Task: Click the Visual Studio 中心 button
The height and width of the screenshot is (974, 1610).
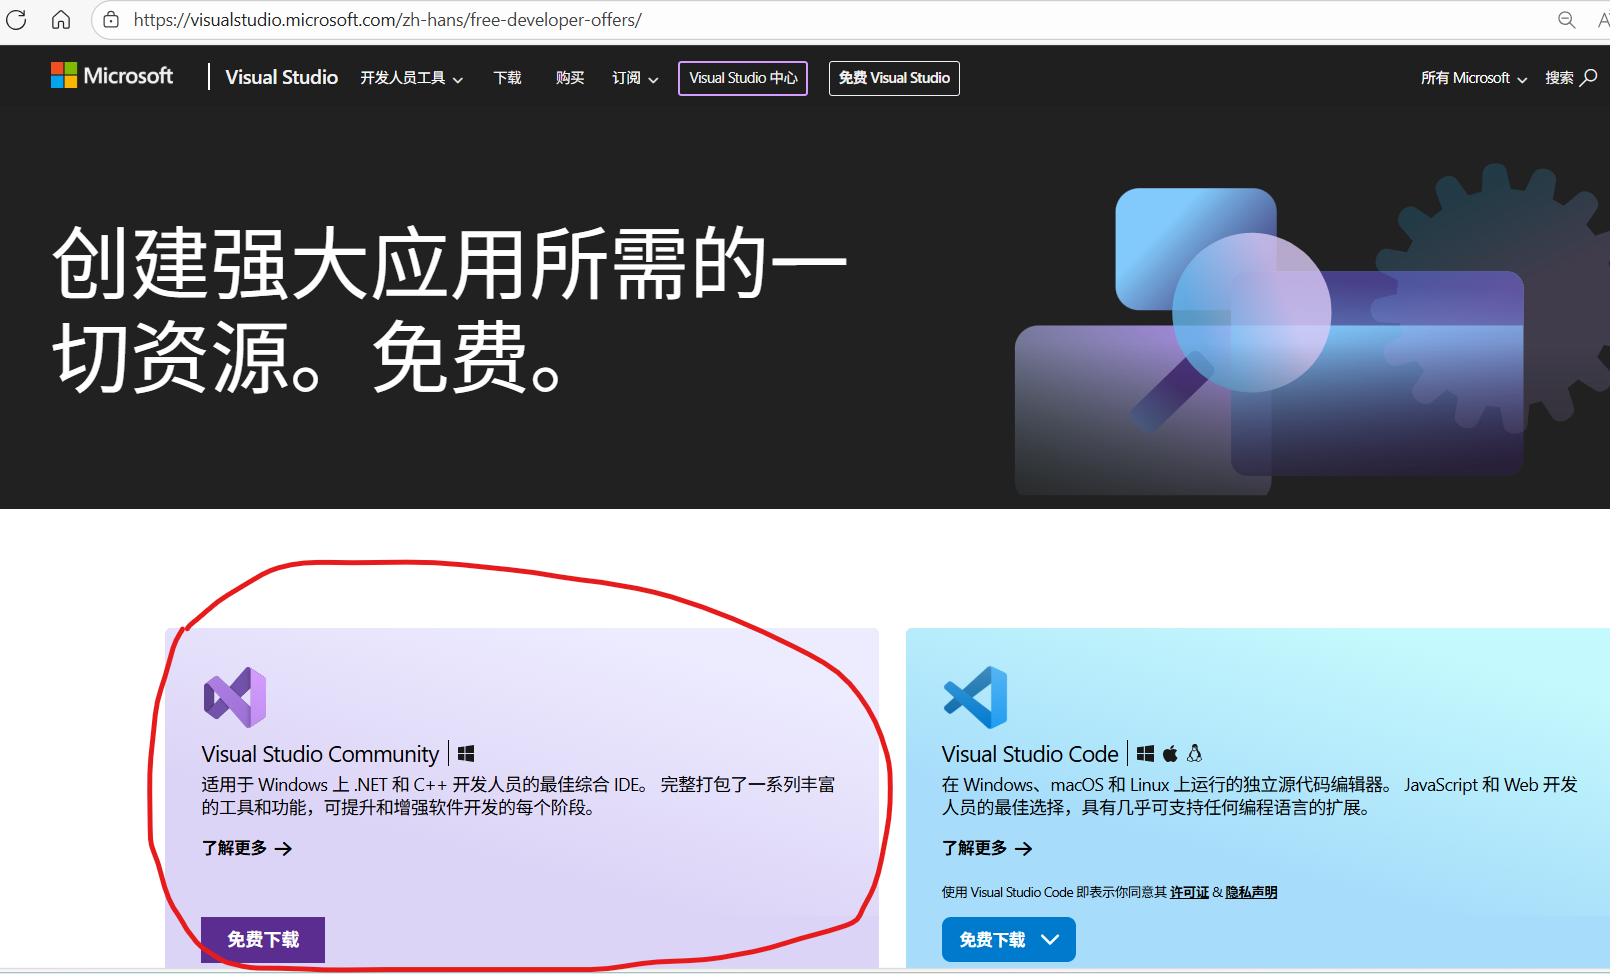Action: click(743, 78)
